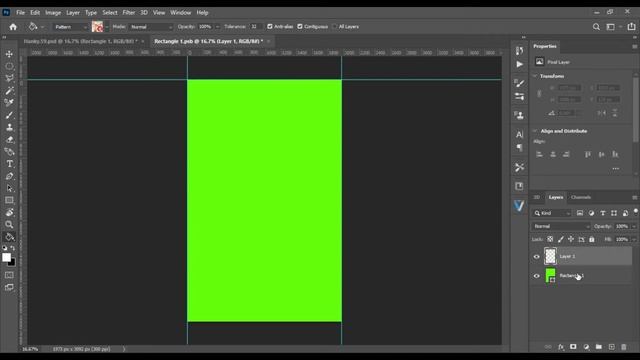Select the Horizontal Type tool
The width and height of the screenshot is (640, 360).
tap(9, 164)
